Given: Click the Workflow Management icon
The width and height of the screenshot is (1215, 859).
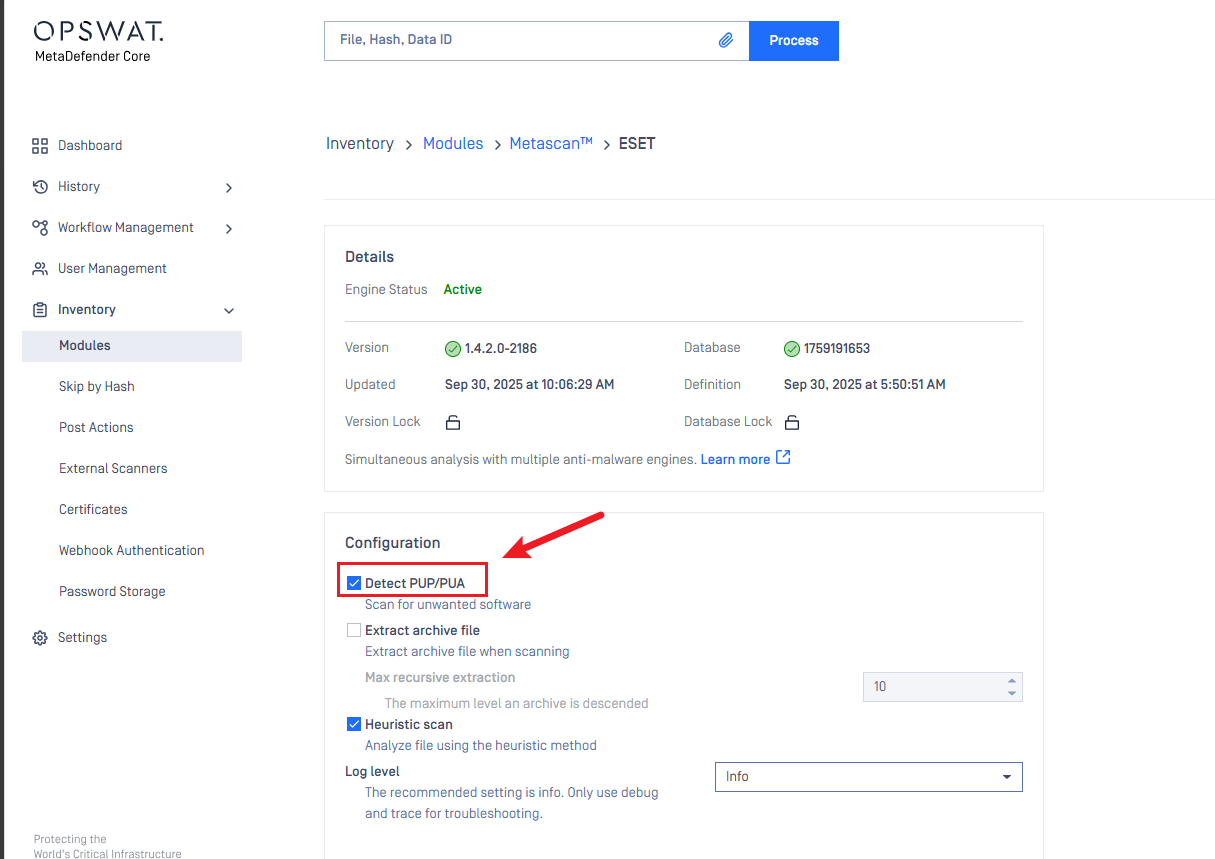Looking at the screenshot, I should [x=40, y=228].
